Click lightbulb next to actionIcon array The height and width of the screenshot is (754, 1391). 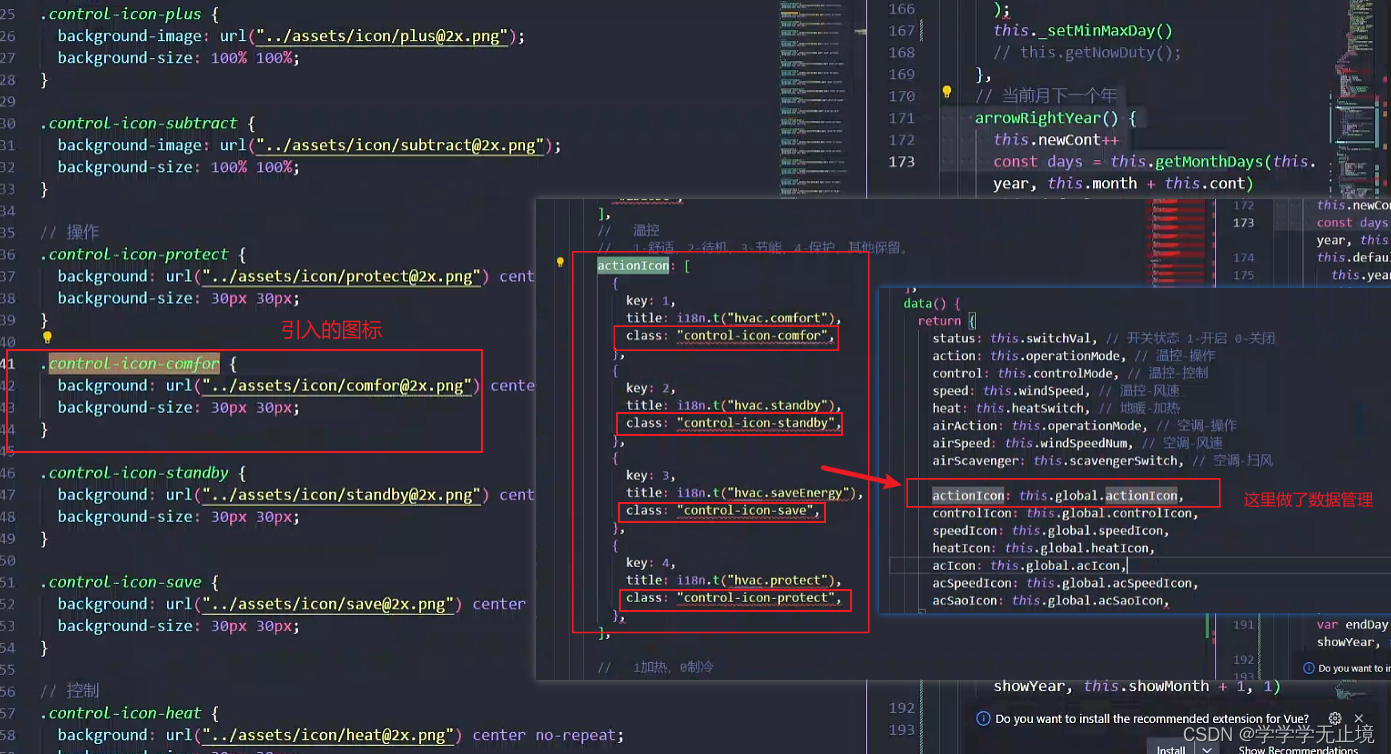(560, 262)
